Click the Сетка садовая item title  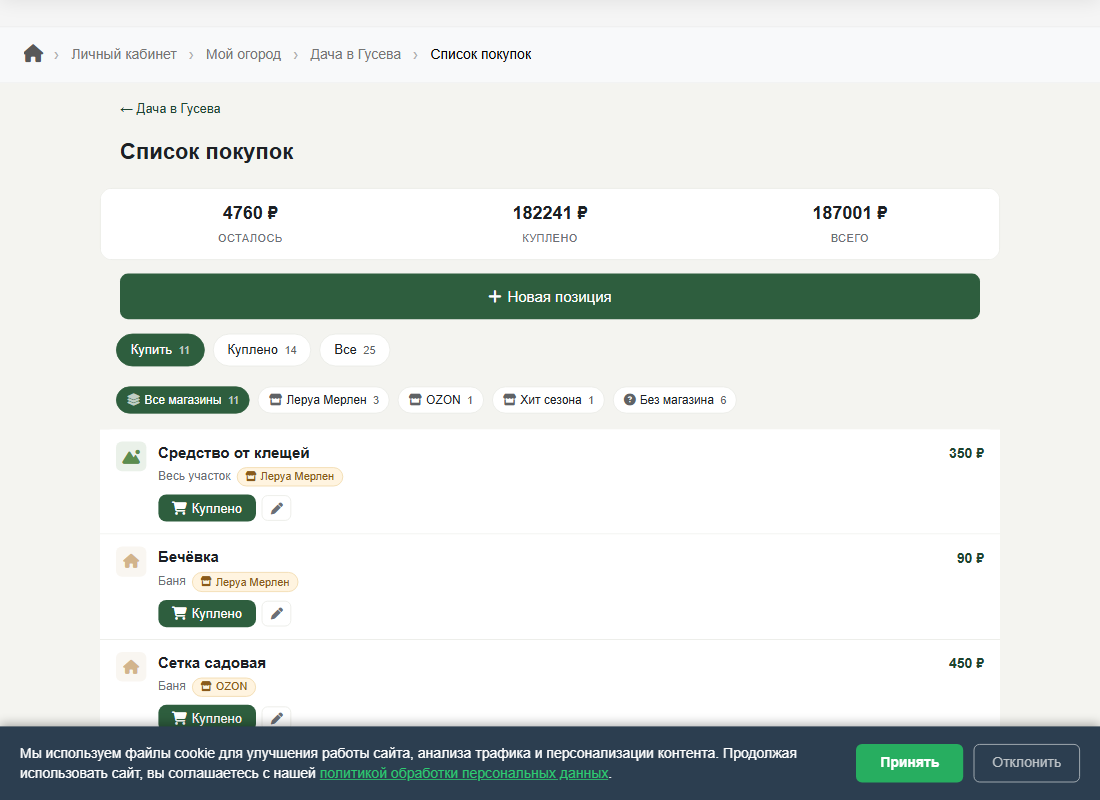(x=212, y=662)
